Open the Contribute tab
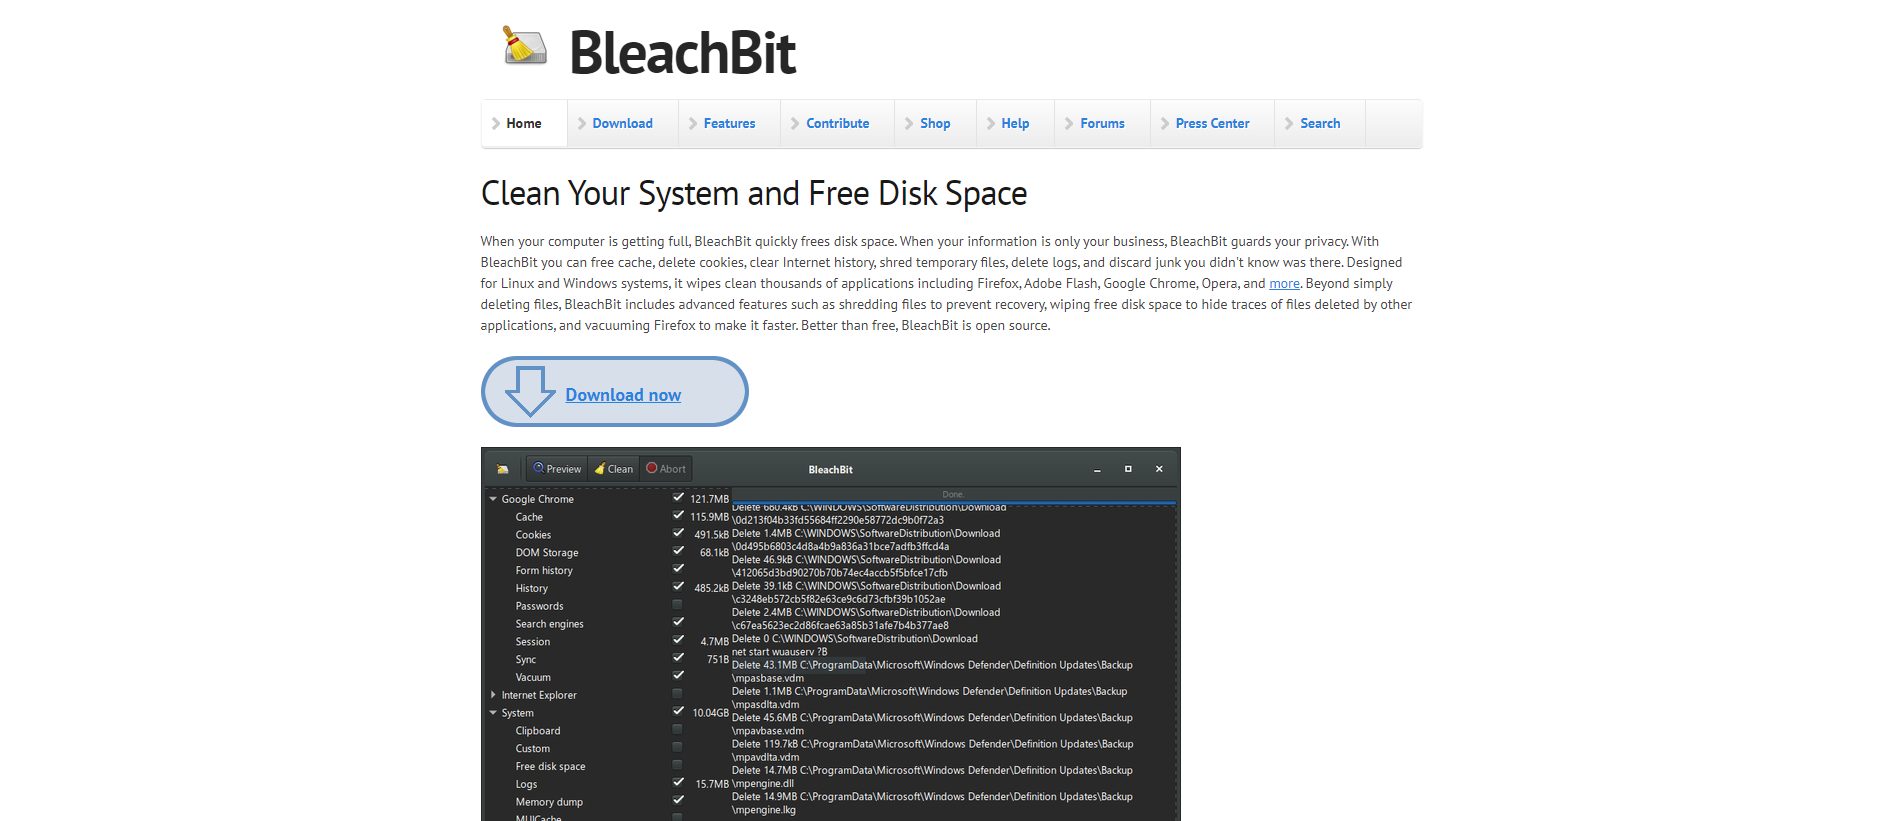Screen dimensions: 1896x821 (837, 123)
